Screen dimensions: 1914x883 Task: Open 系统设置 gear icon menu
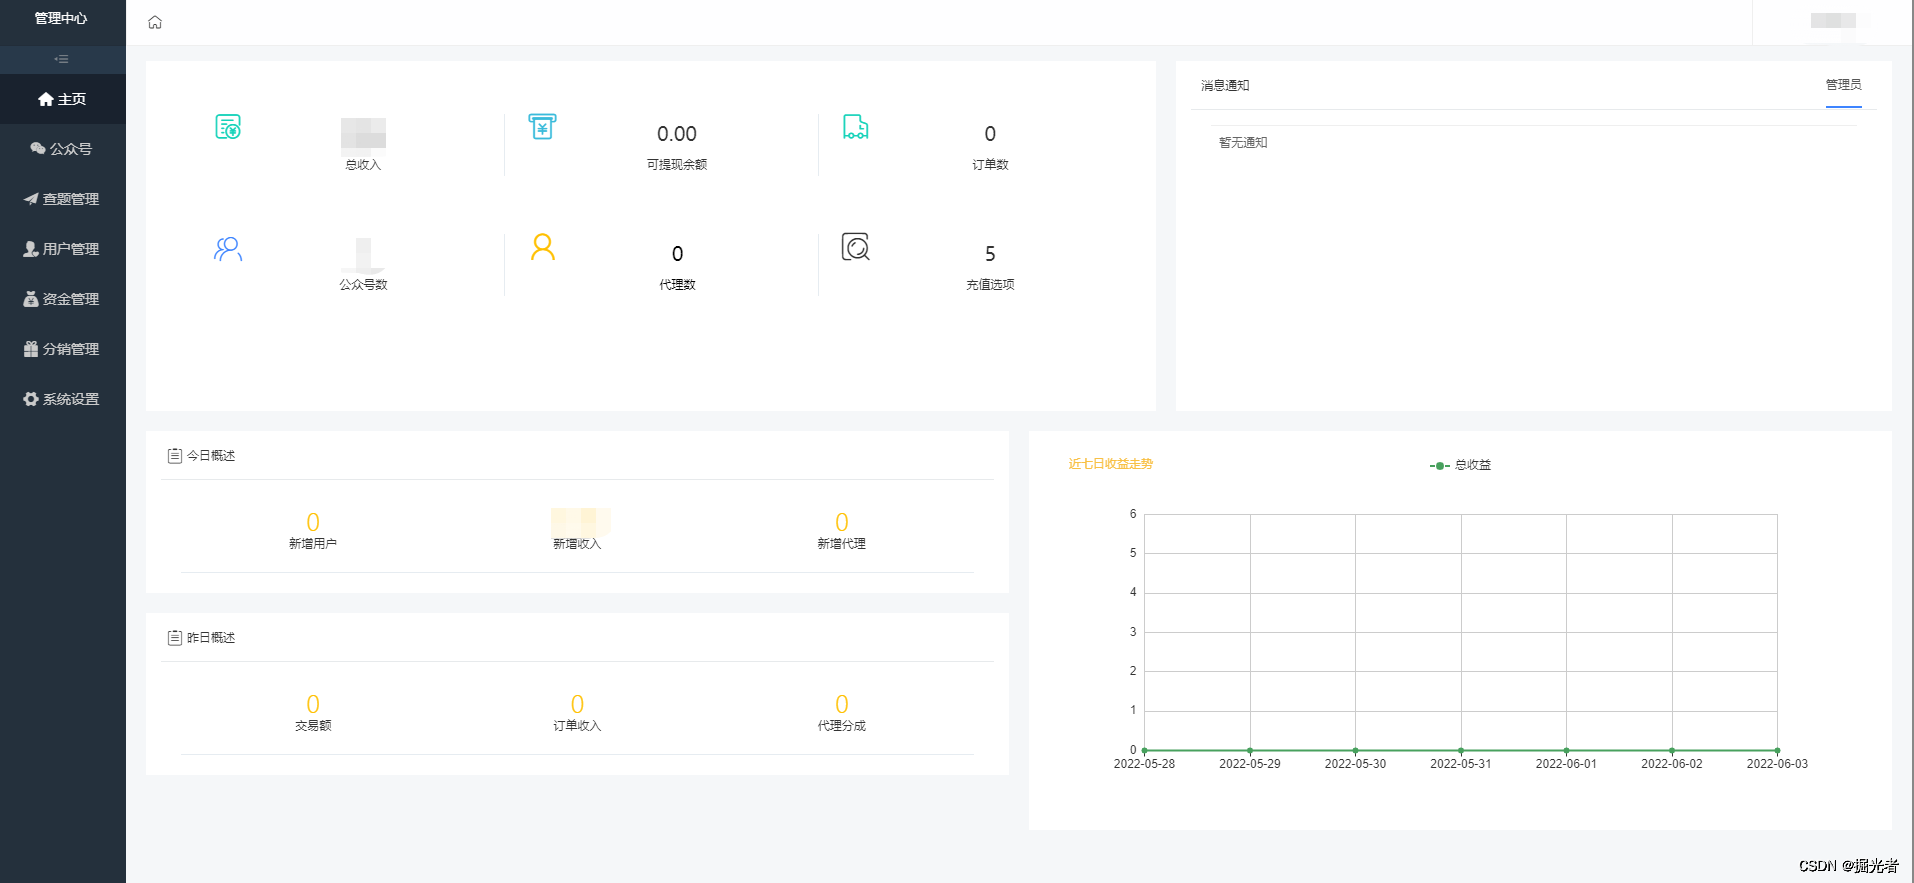(x=63, y=399)
